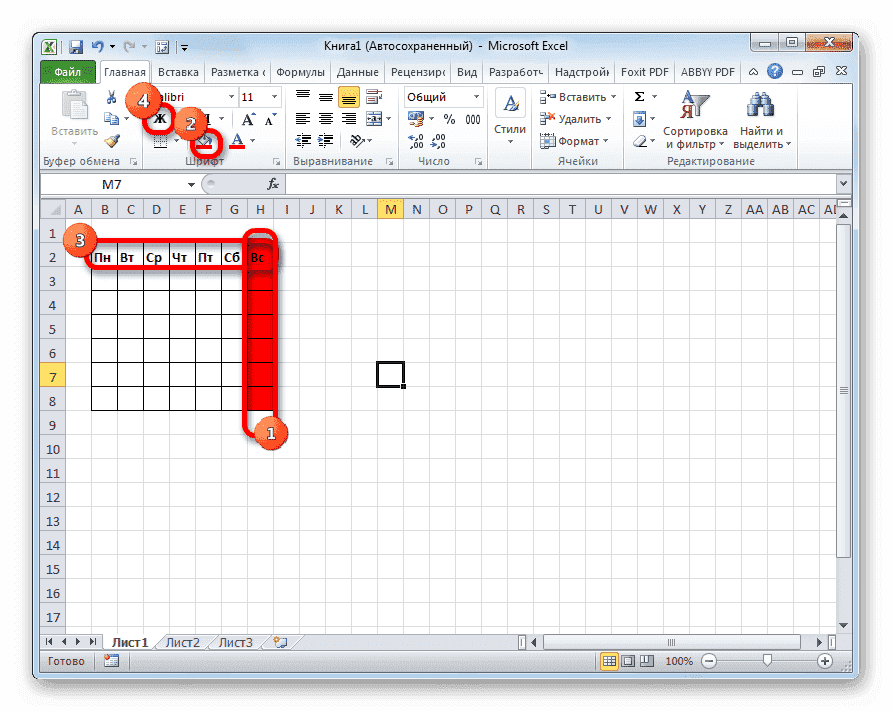Open the Общий number format dropdown
Image resolution: width=892 pixels, height=712 pixels.
pyautogui.click(x=438, y=96)
